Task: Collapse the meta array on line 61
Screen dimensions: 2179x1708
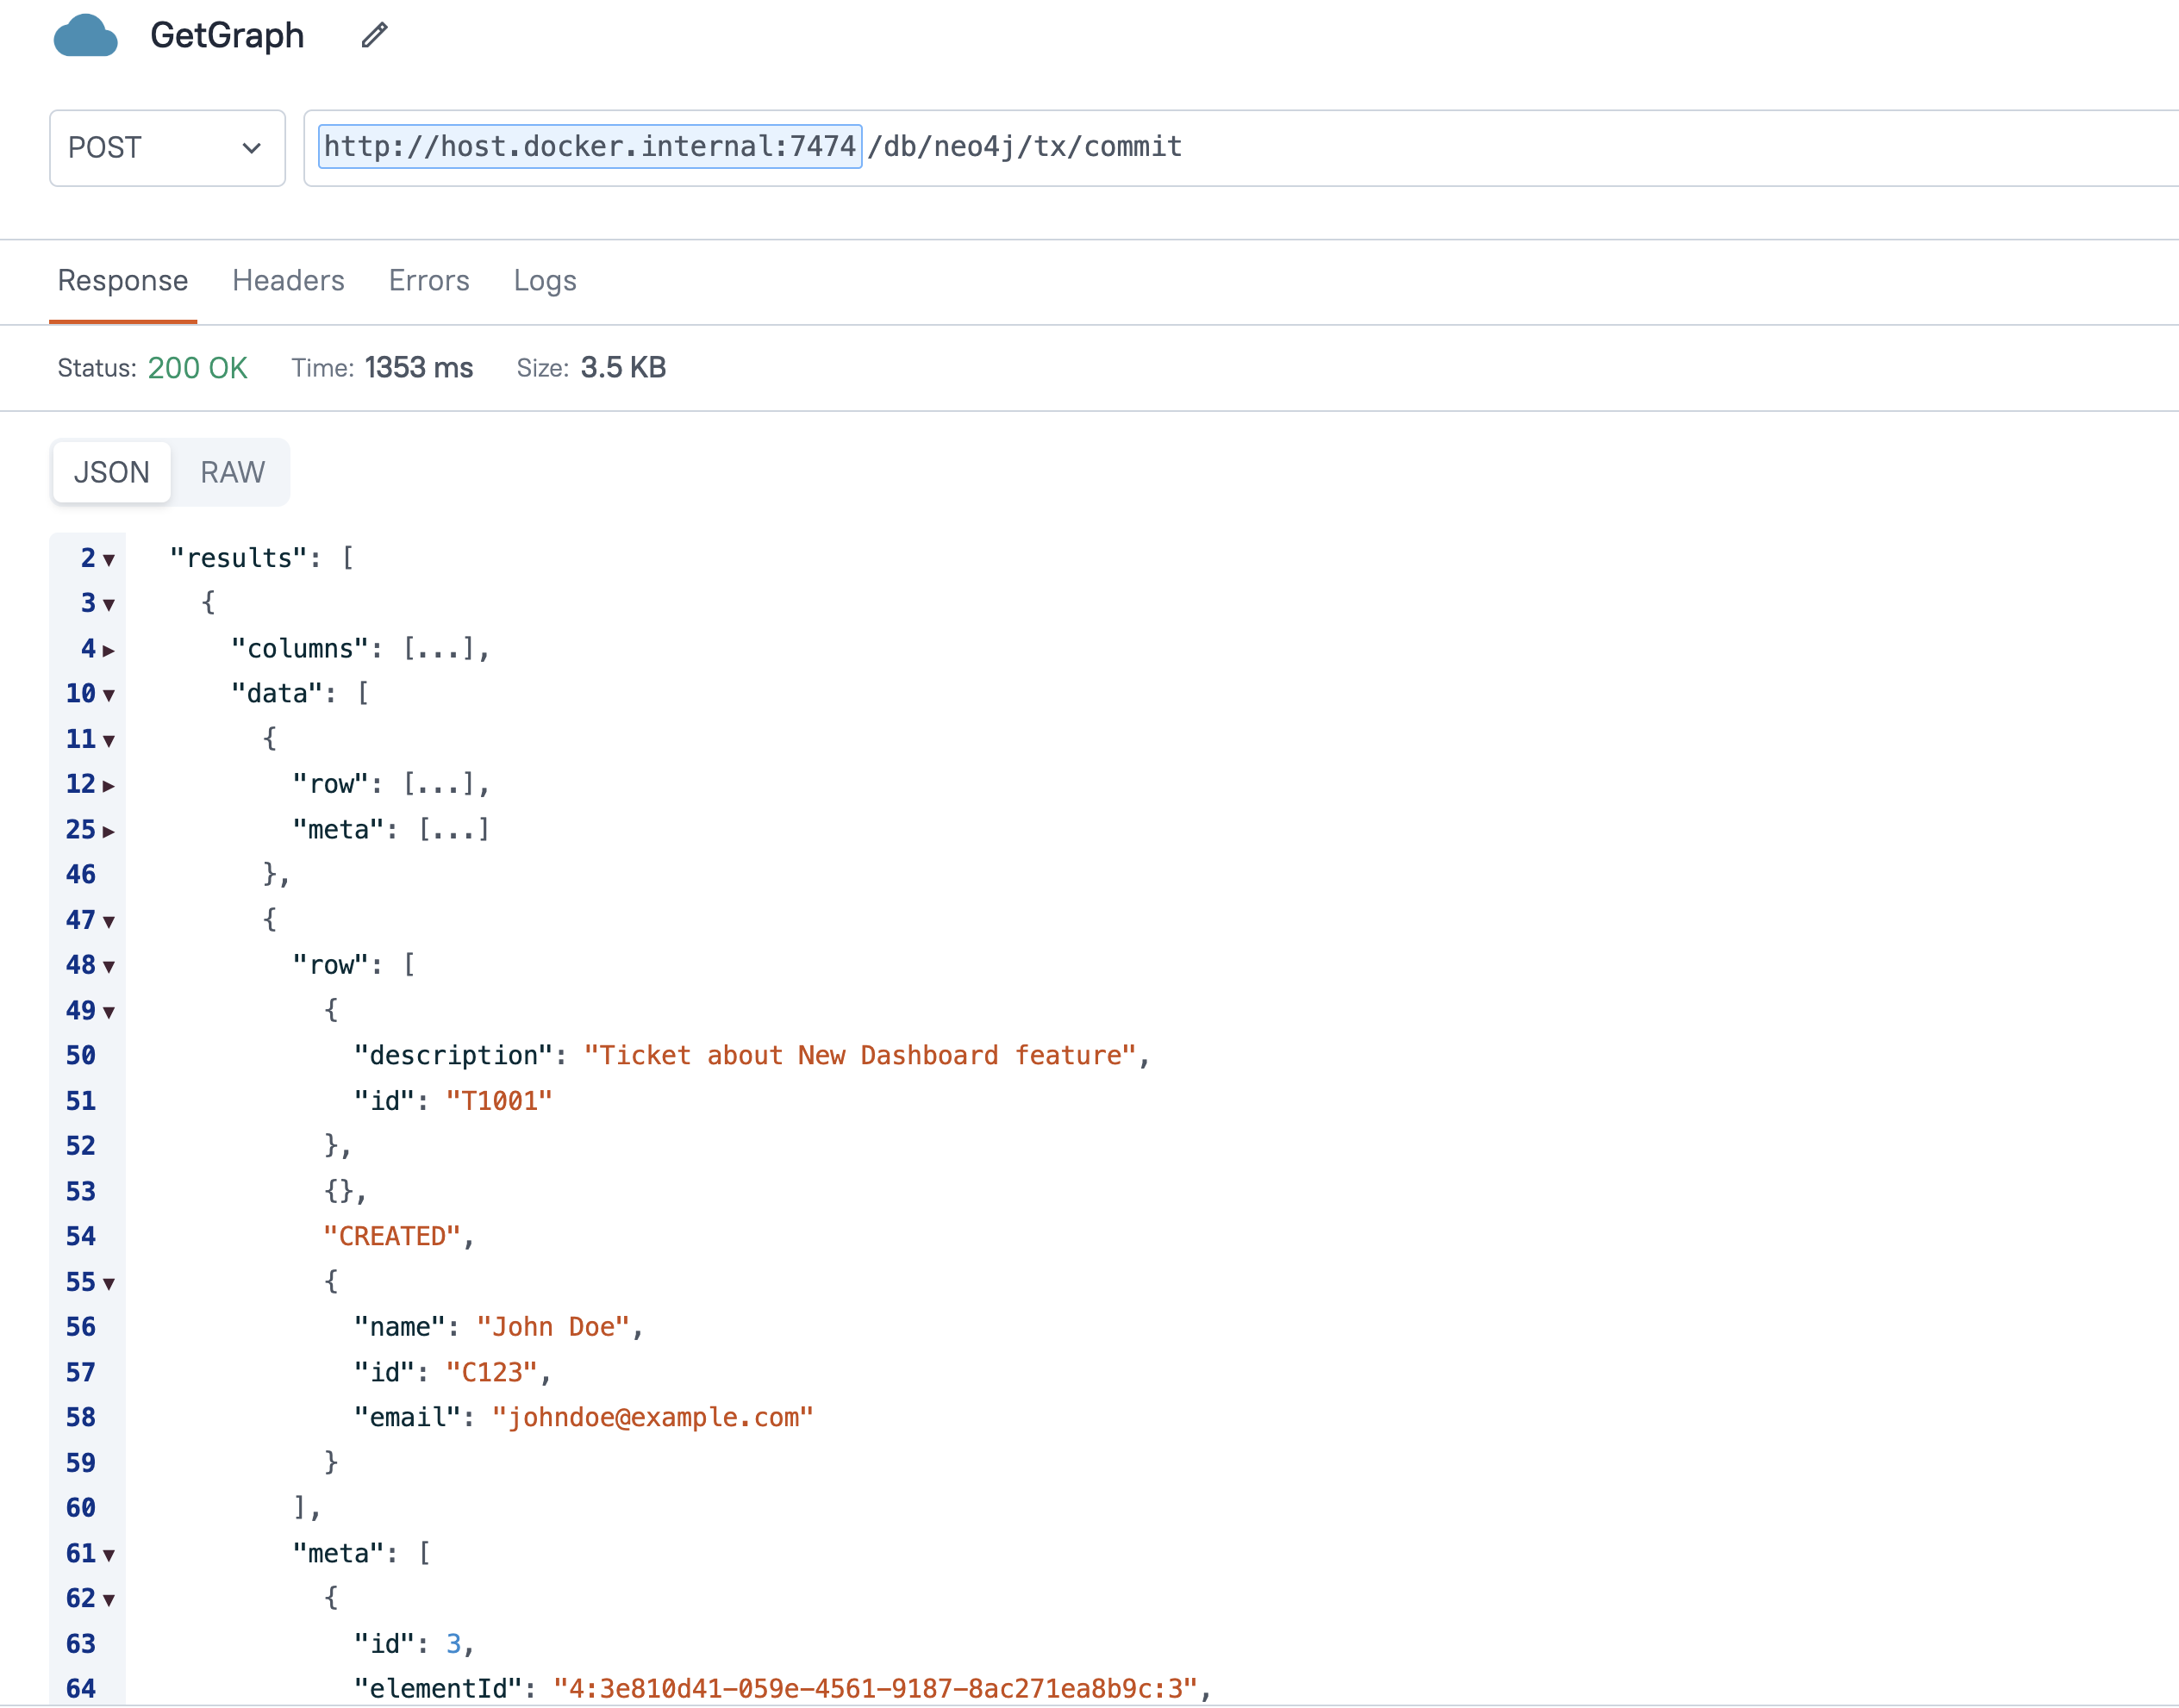Action: (109, 1556)
